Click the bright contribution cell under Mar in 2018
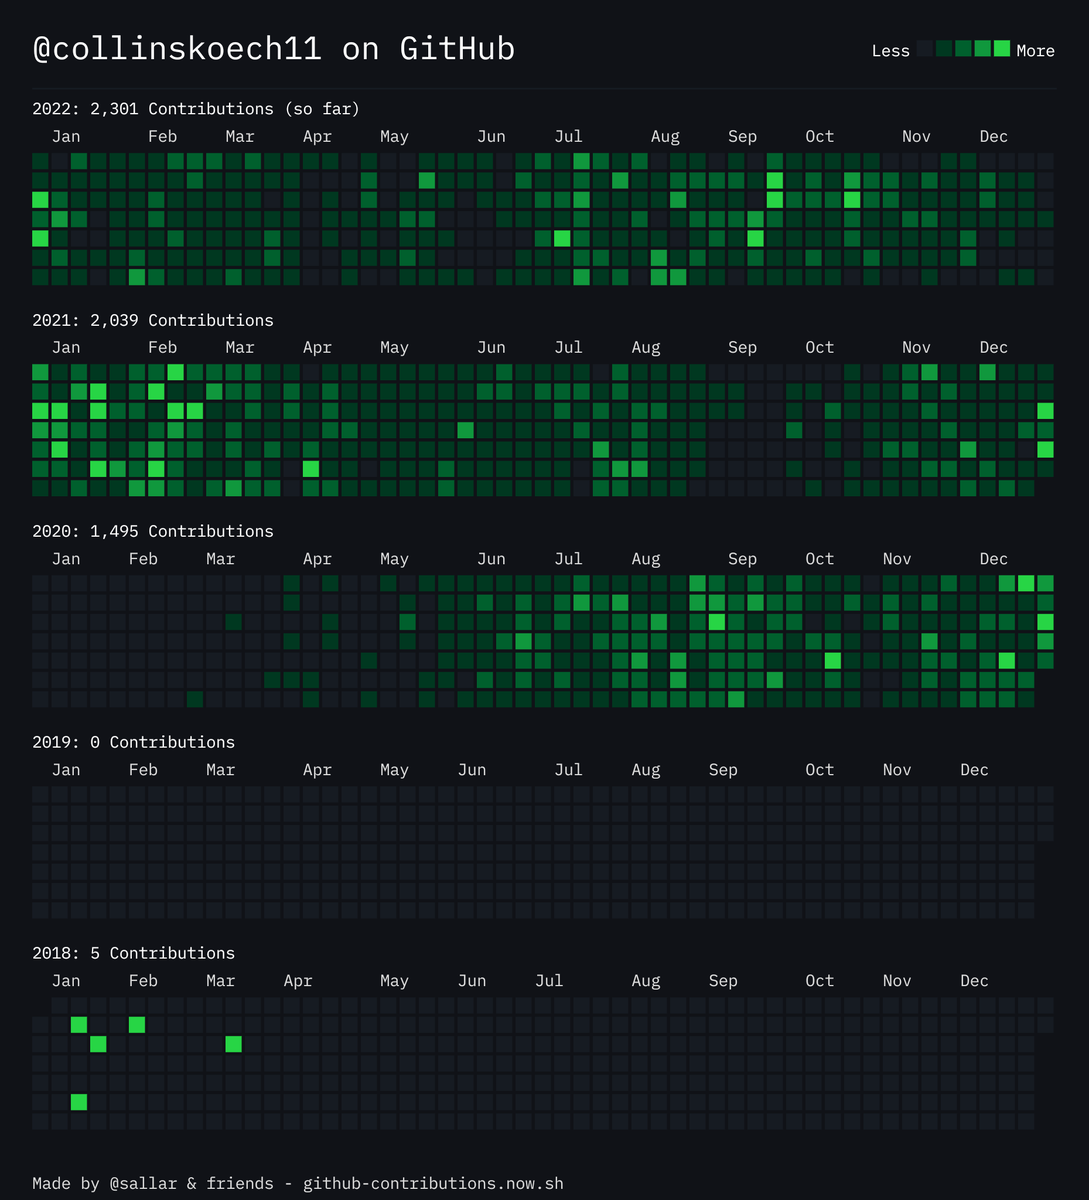Screen dimensions: 1089x1200 [x=233, y=1044]
